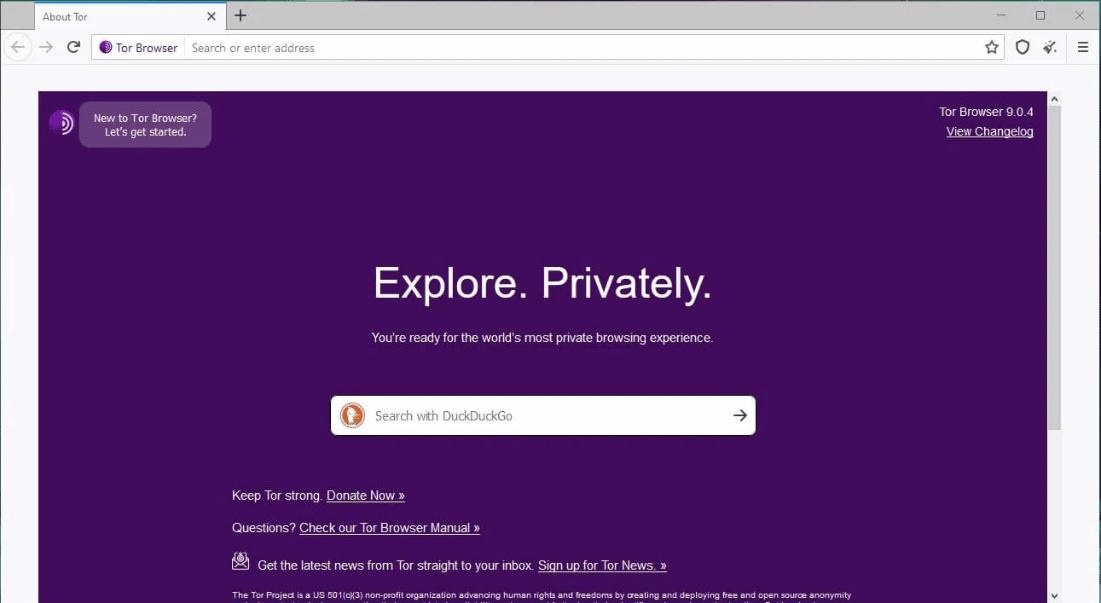Open the hamburger menu
The height and width of the screenshot is (603, 1101).
tap(1083, 47)
